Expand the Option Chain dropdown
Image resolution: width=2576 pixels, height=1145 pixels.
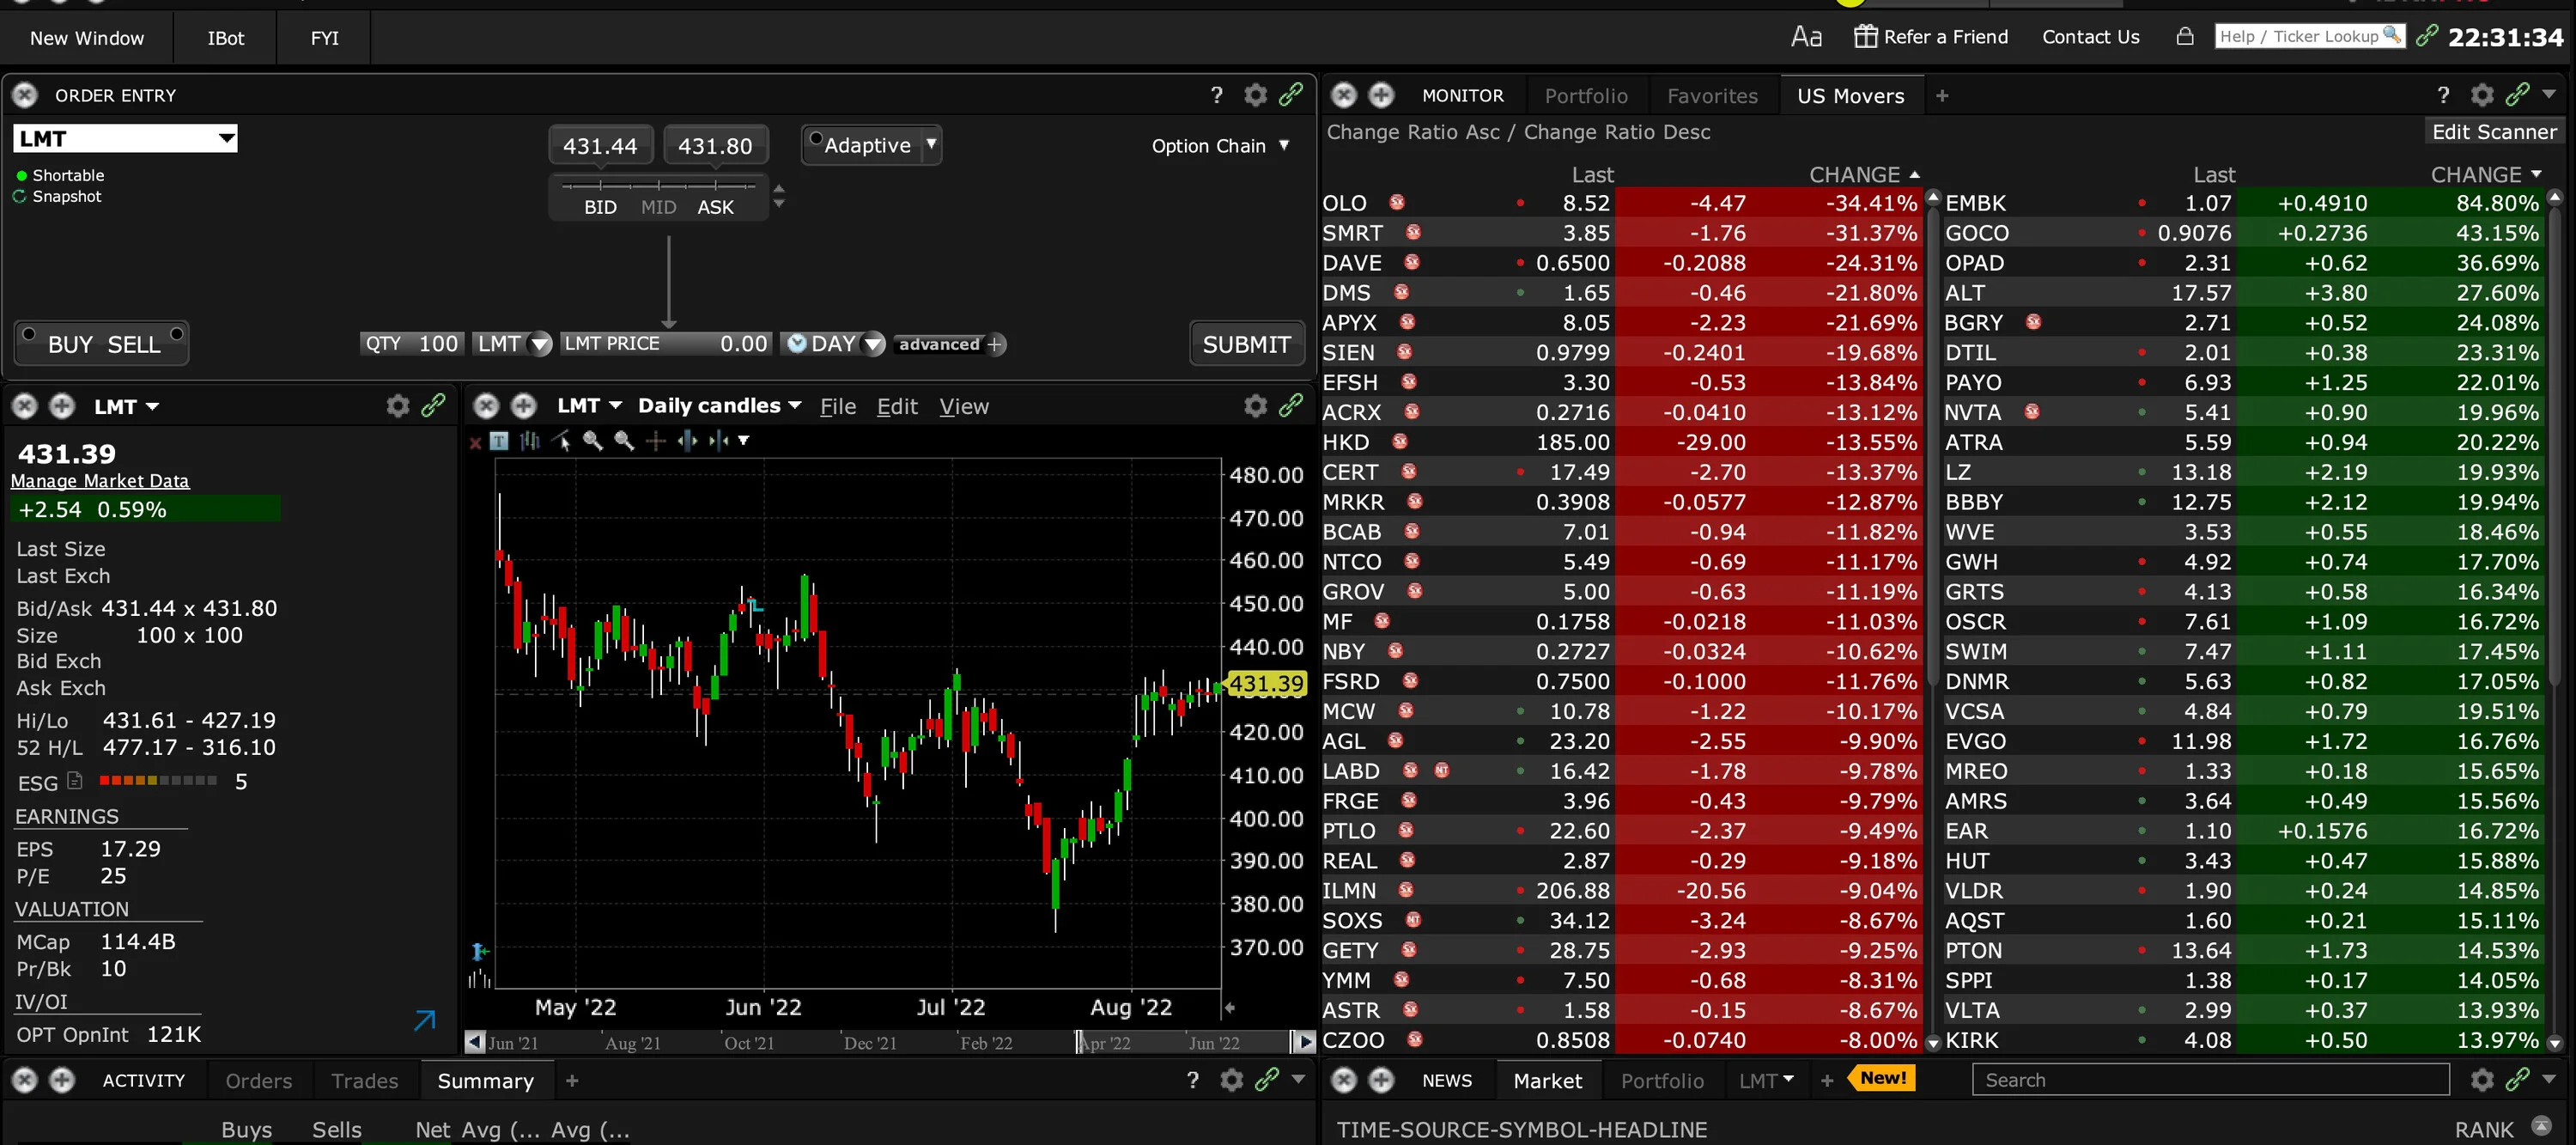tap(1220, 146)
